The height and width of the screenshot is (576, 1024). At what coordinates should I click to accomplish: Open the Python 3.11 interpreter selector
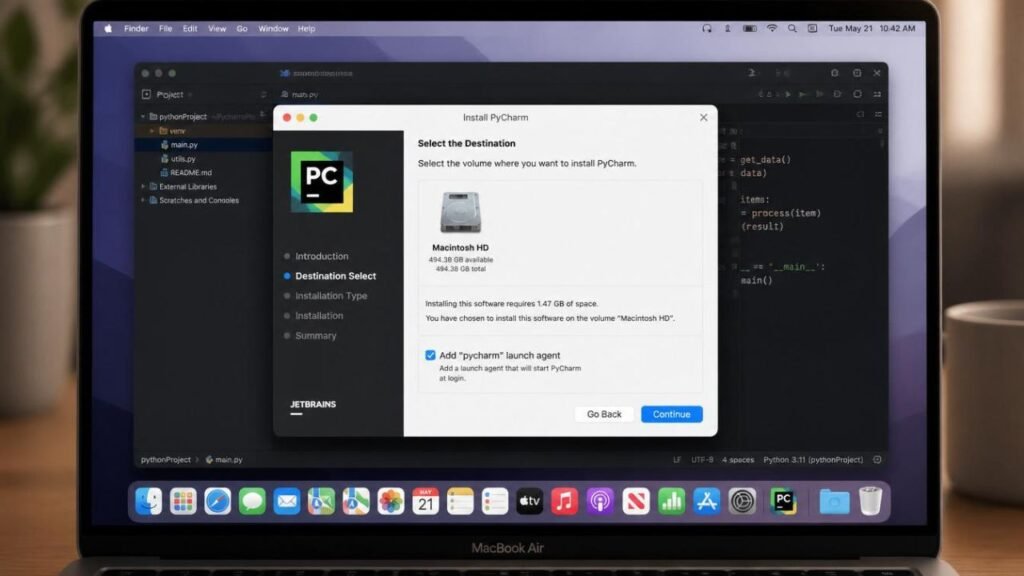pyautogui.click(x=813, y=460)
